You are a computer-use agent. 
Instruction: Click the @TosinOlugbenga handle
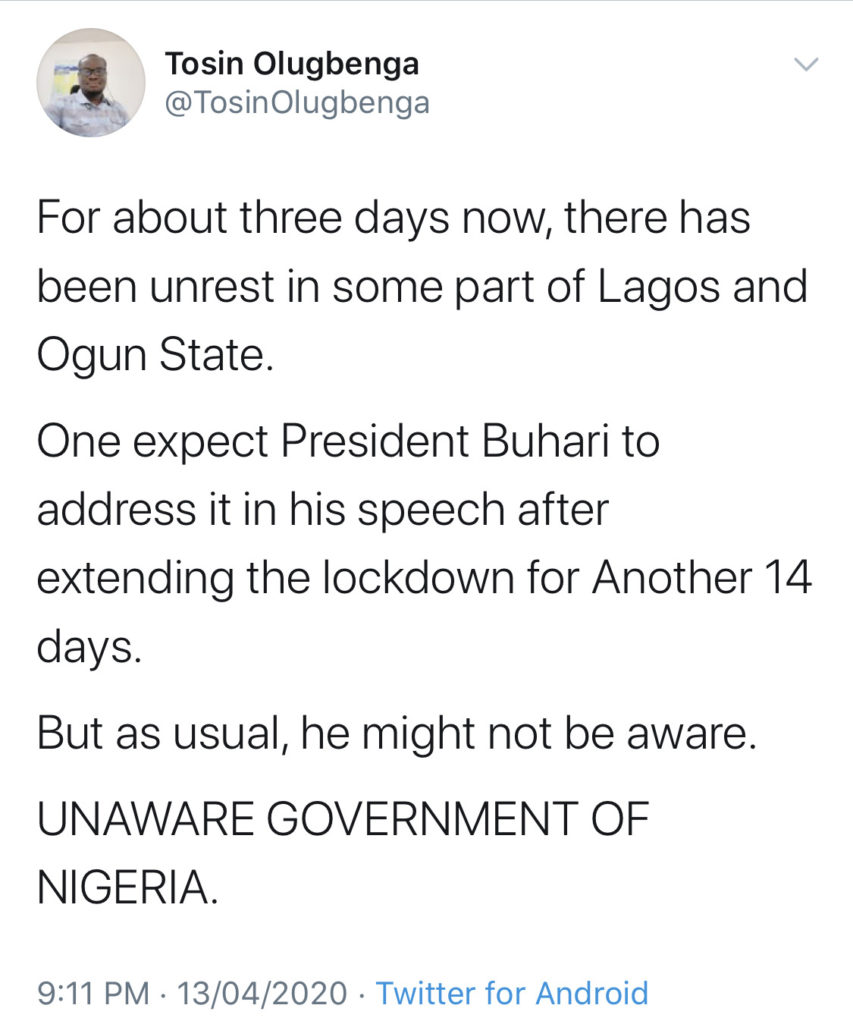point(295,103)
